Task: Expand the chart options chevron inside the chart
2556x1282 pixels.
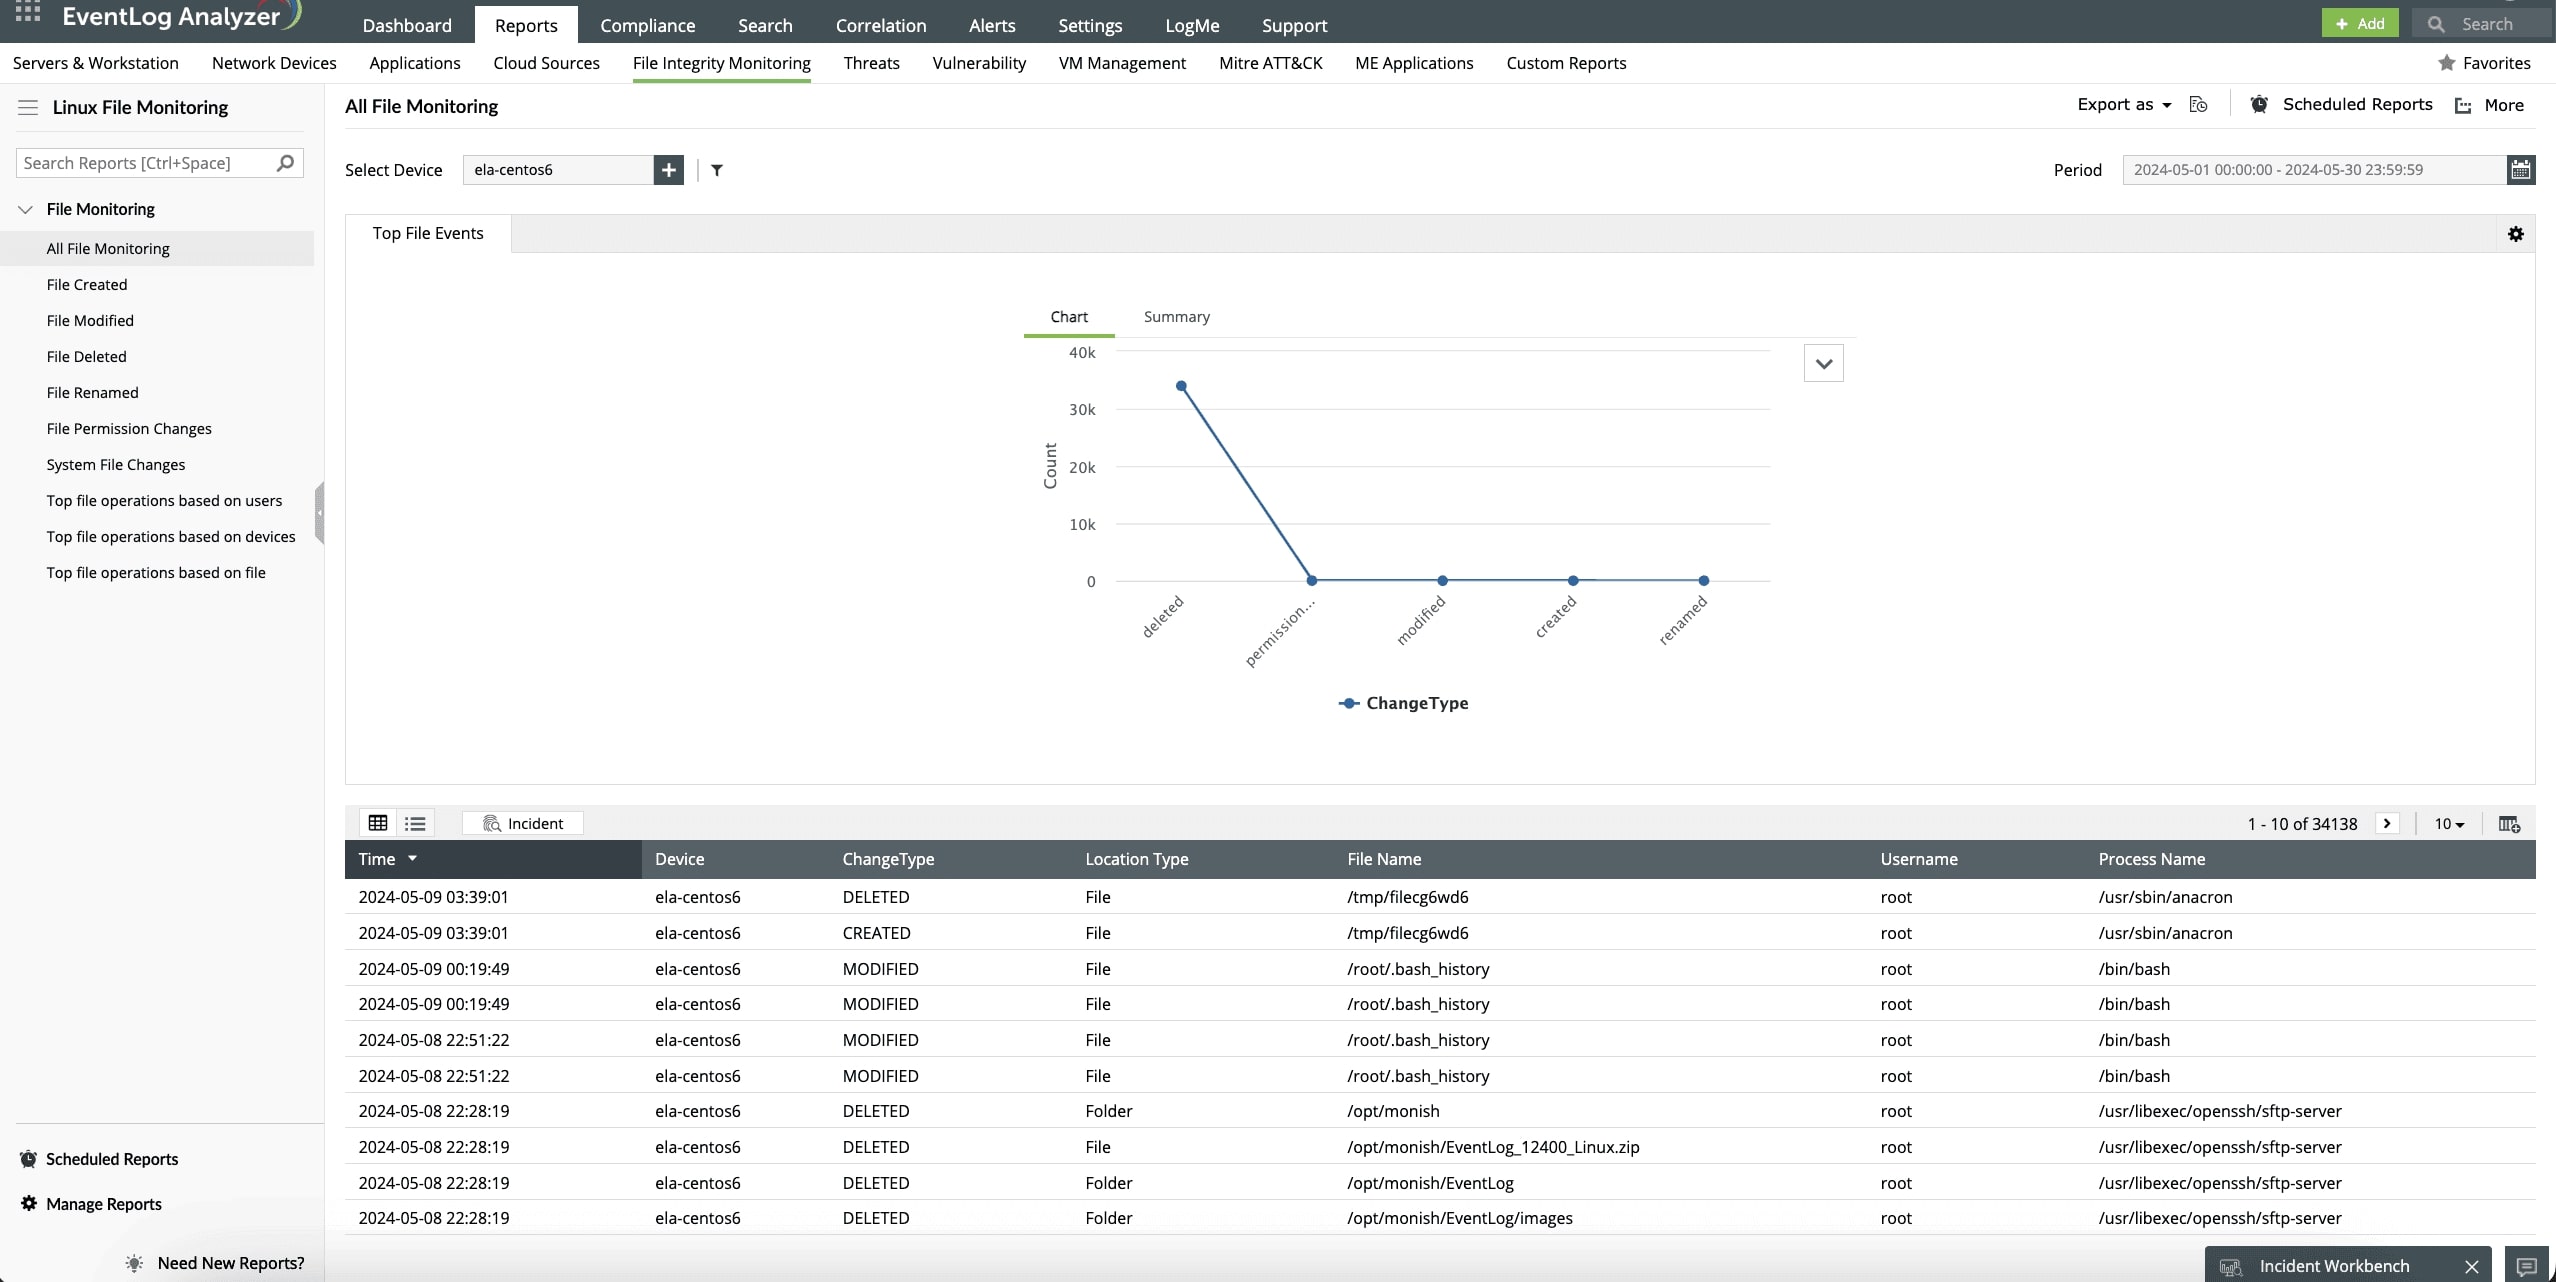Action: pos(1822,363)
